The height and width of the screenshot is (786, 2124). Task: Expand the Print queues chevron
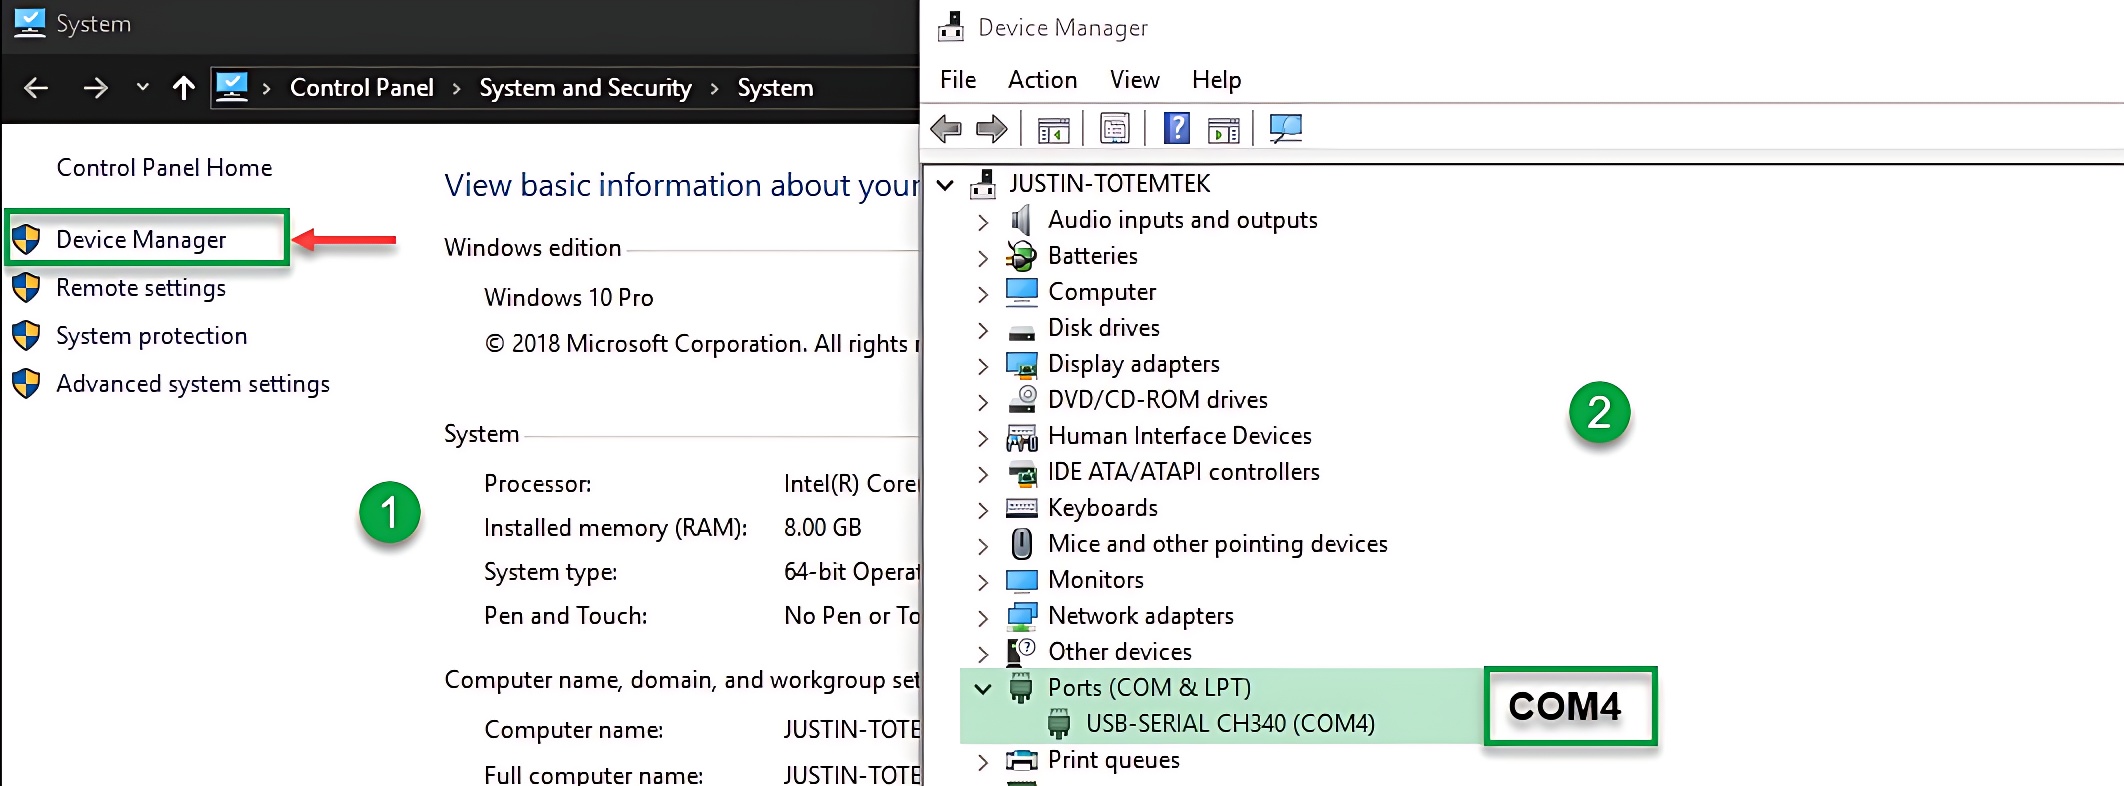[x=983, y=762]
